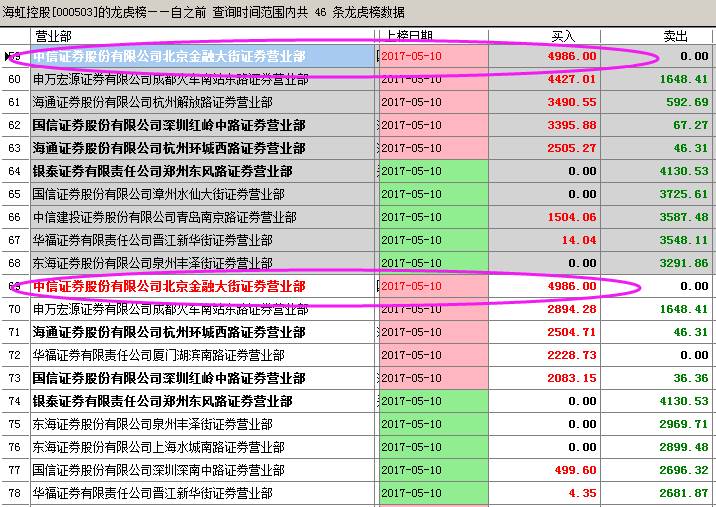Click 国信证券漳州水仙大街证券营业部 branch name
The width and height of the screenshot is (716, 507).
158,194
